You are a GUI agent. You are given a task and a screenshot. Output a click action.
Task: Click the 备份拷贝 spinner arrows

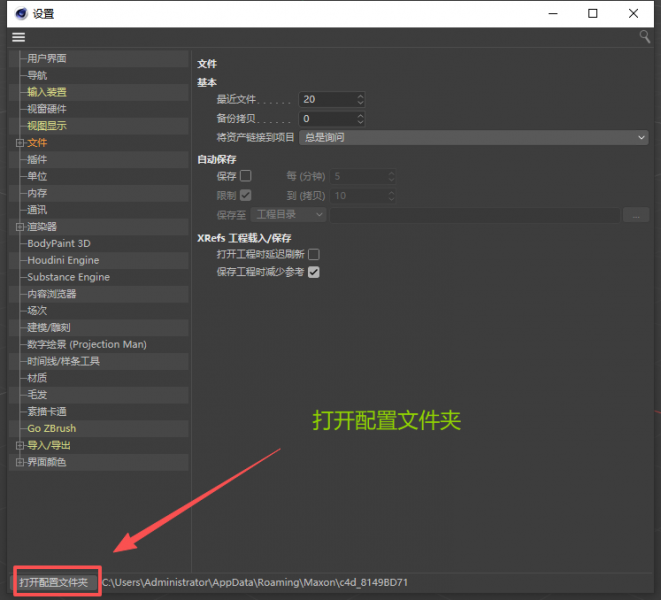pos(360,119)
